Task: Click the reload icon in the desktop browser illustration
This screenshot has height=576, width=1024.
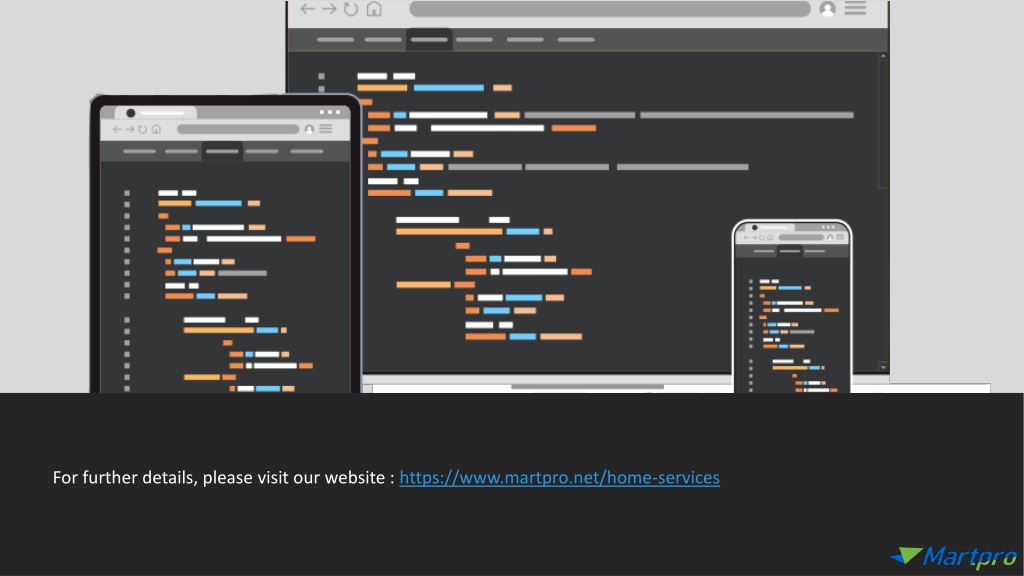Action: point(351,8)
